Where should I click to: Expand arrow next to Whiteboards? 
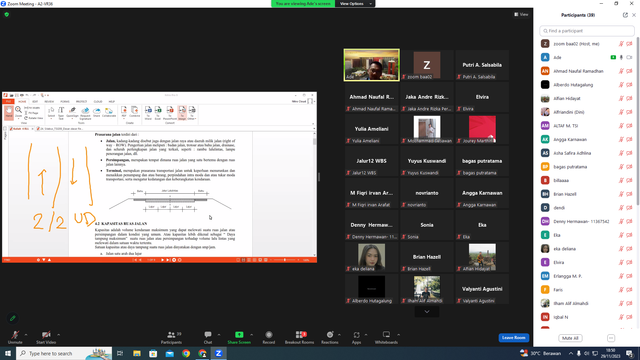pos(398,335)
